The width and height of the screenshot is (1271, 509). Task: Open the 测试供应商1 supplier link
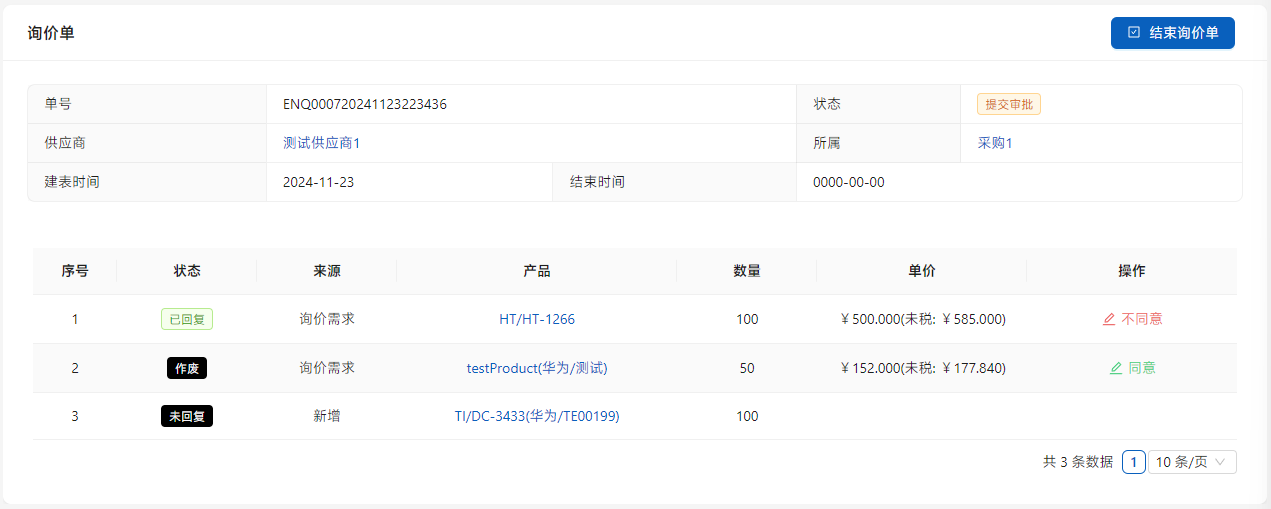coord(321,143)
